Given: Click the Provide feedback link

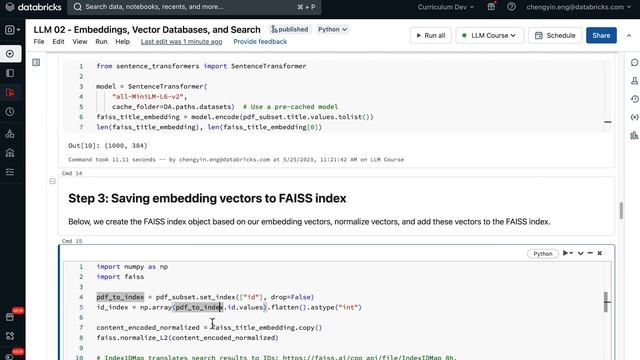Looking at the screenshot, I should (x=260, y=42).
